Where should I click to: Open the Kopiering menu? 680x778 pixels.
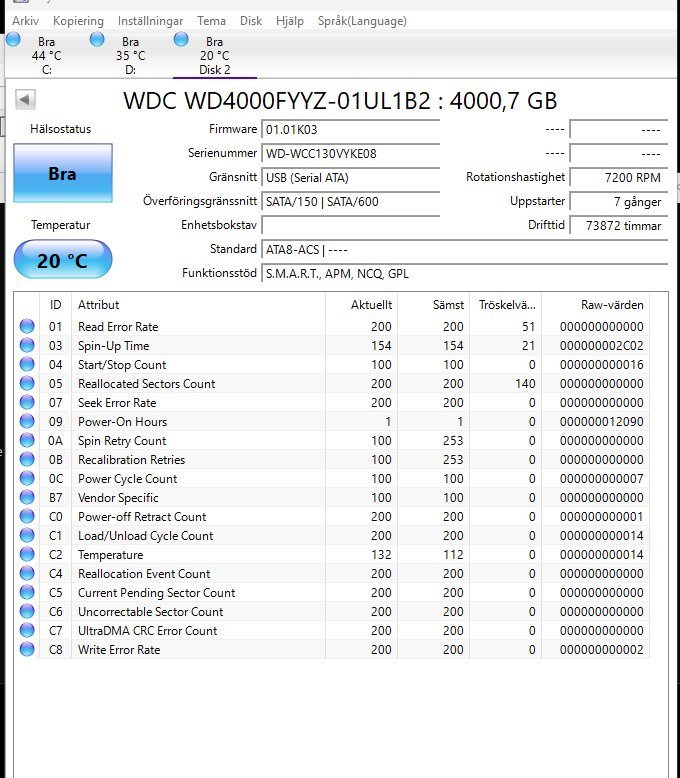(x=78, y=21)
